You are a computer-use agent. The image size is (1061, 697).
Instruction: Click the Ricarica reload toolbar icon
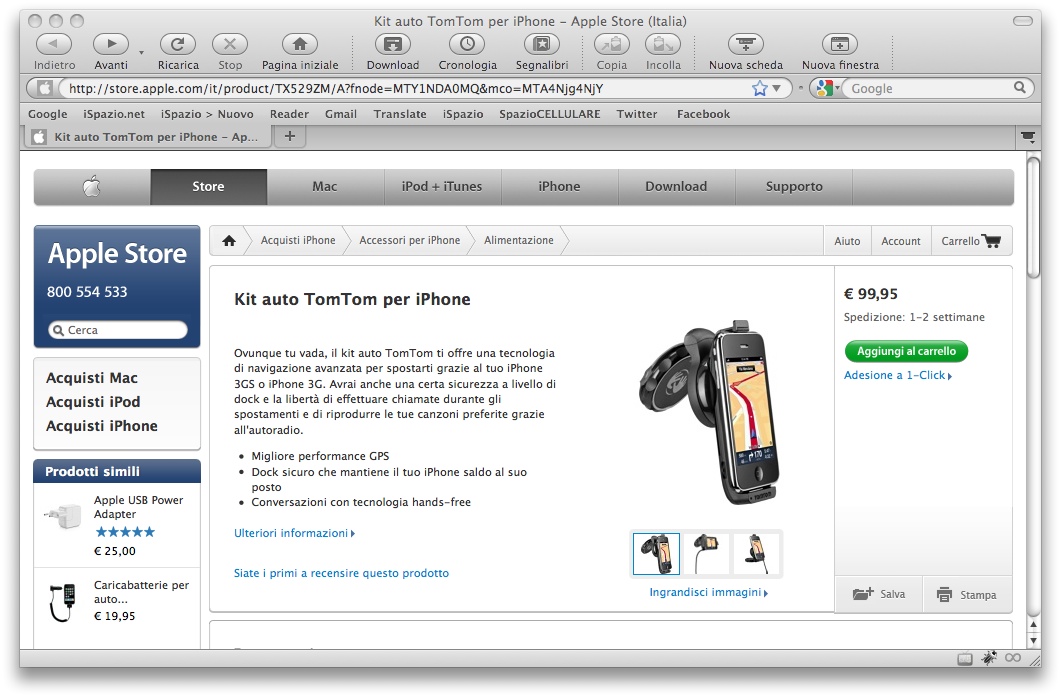[x=178, y=44]
